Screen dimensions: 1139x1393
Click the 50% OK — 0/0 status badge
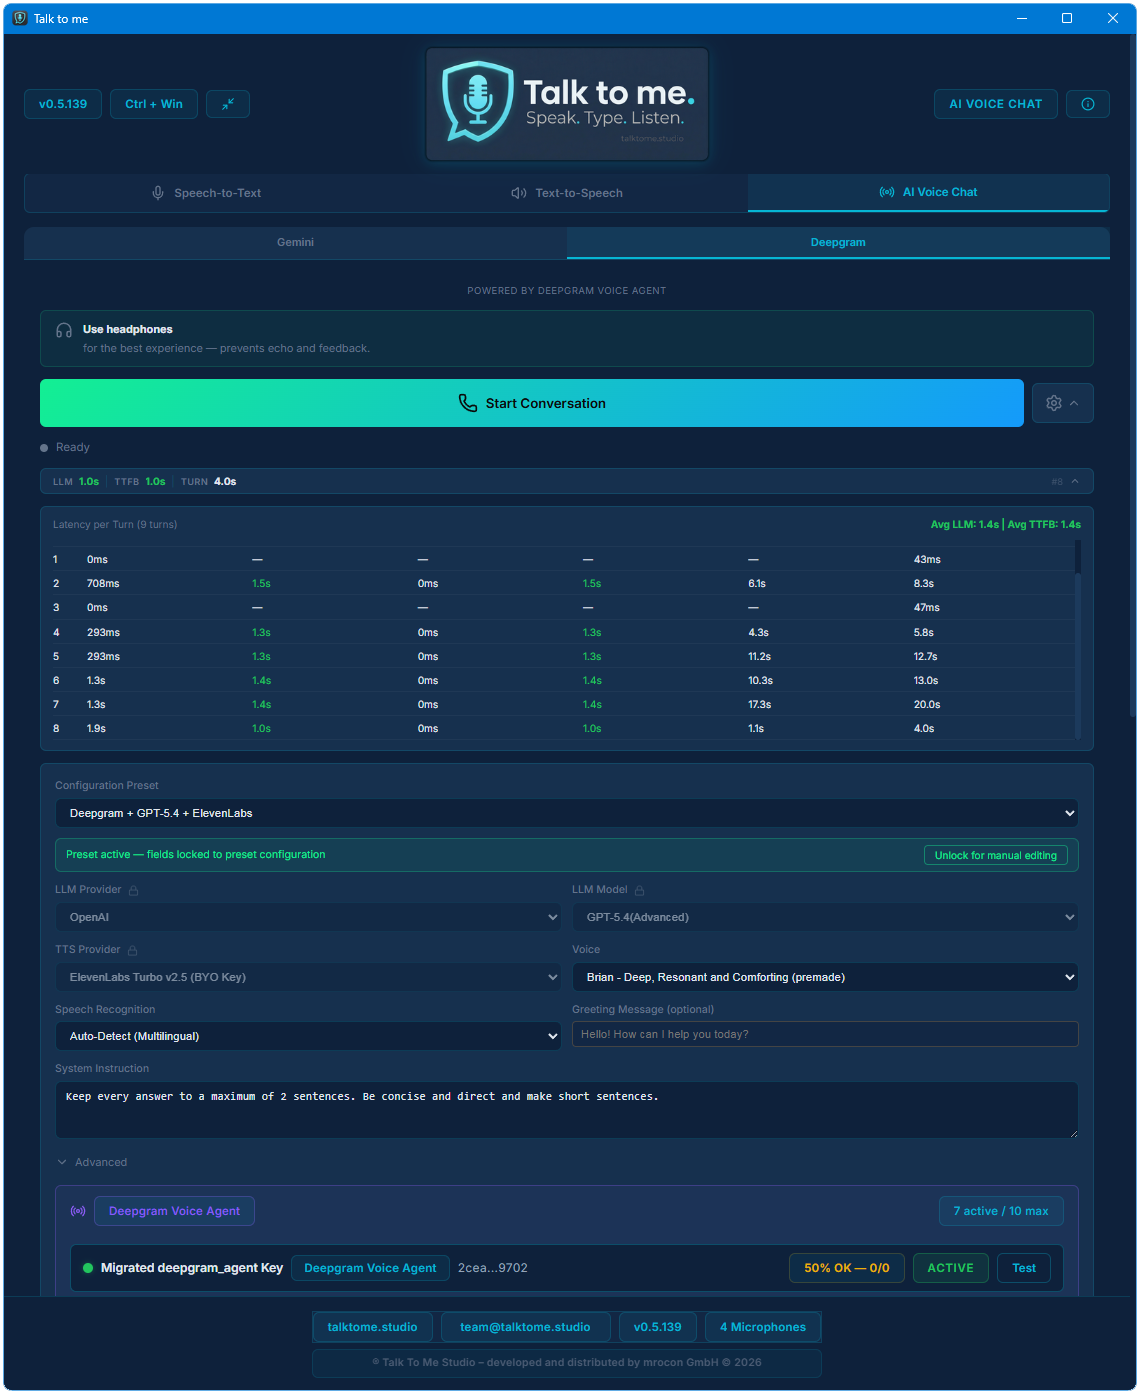click(x=847, y=1268)
